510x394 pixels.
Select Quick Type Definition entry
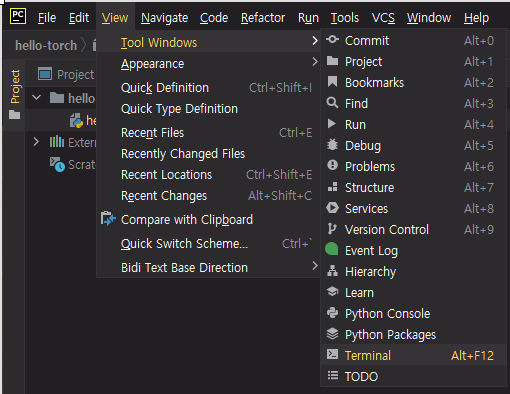click(209, 109)
